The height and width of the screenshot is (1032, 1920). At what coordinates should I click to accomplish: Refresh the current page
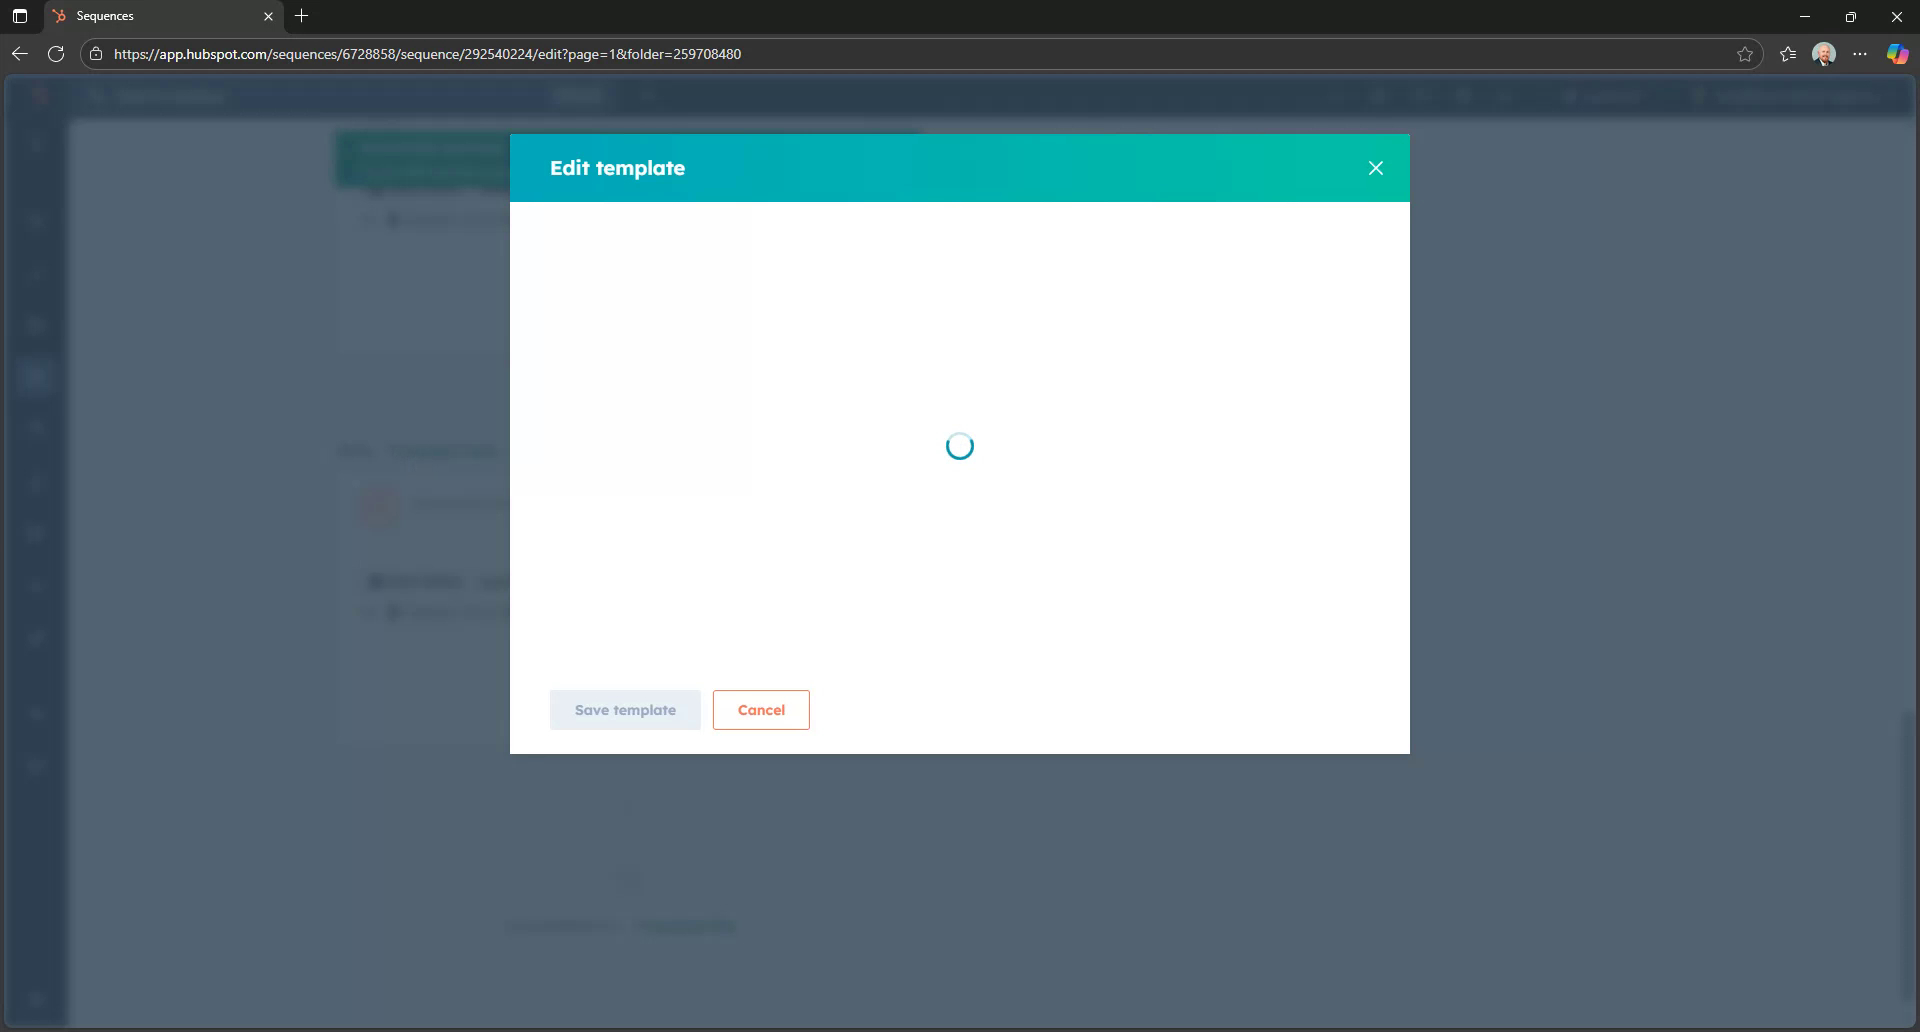point(56,53)
